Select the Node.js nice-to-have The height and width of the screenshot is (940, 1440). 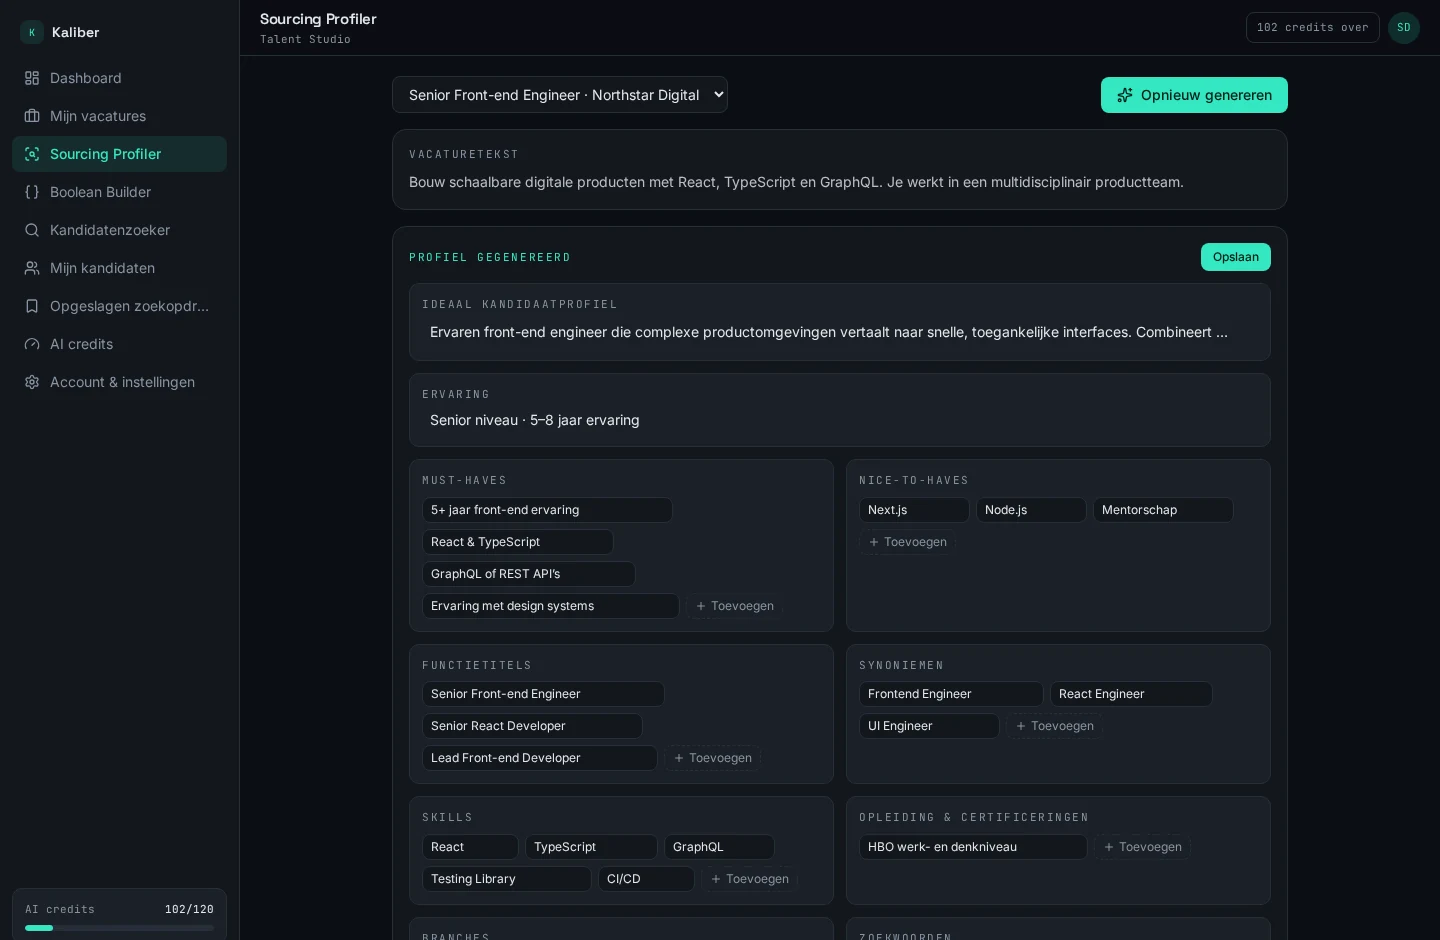click(1031, 510)
